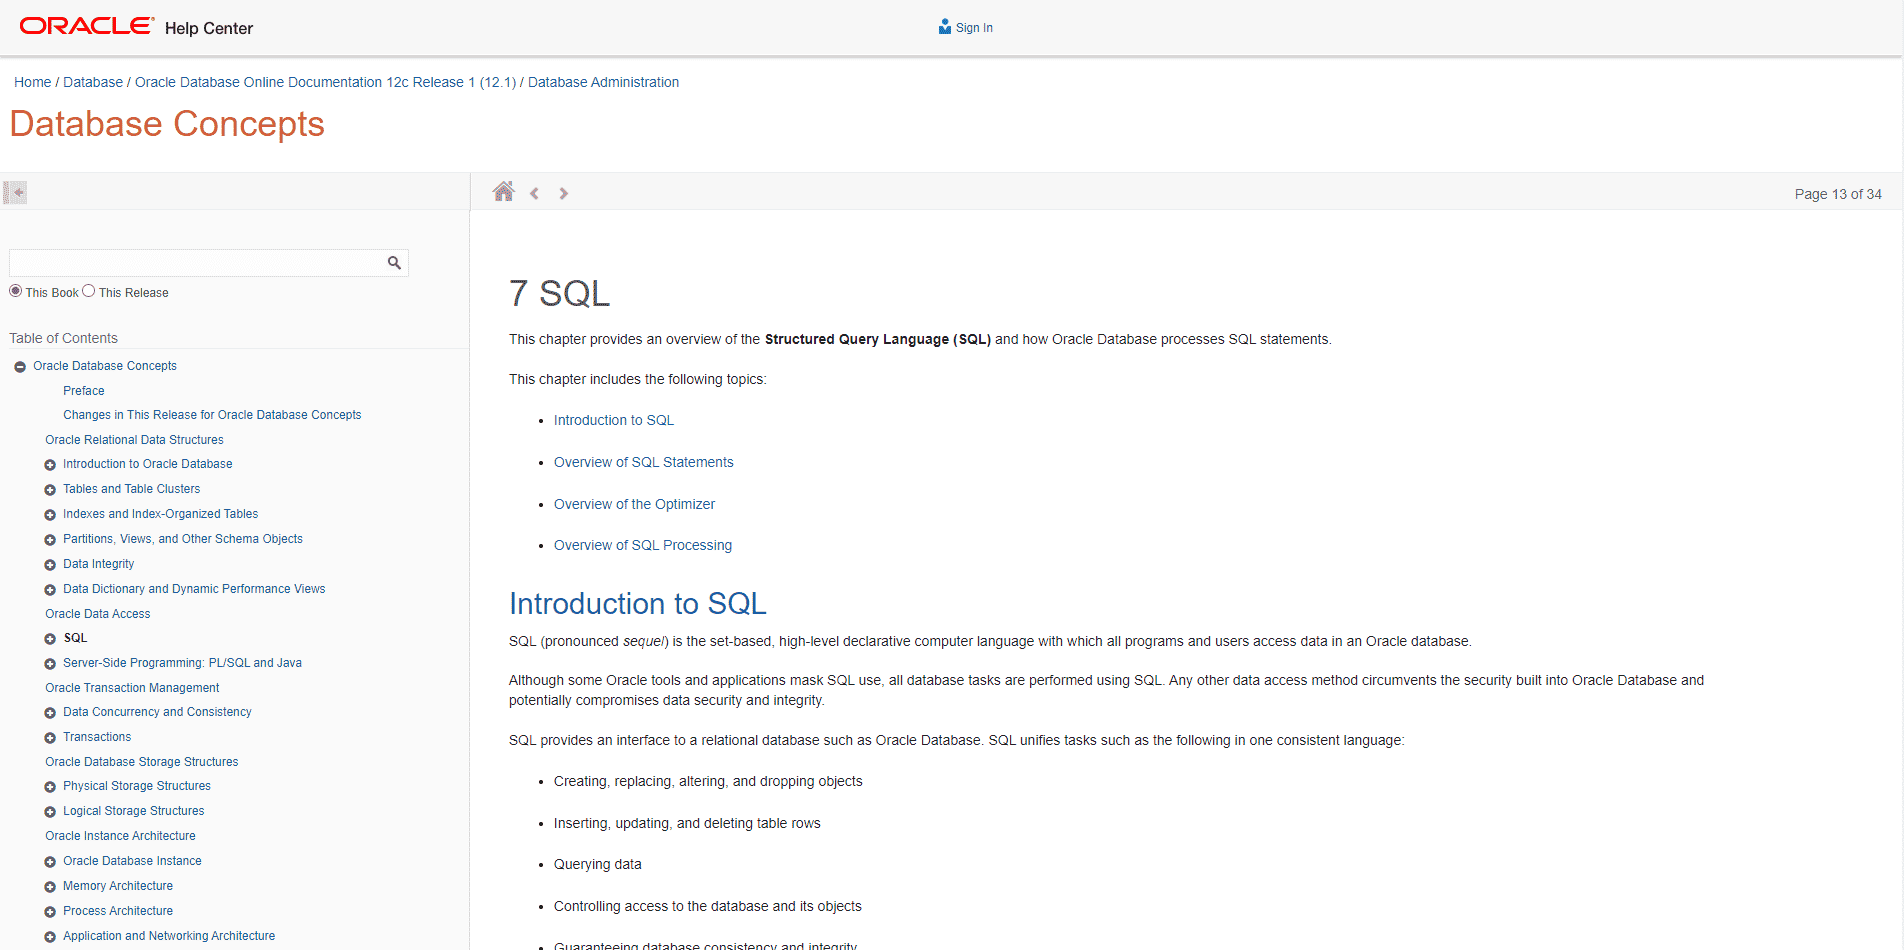Screen dimensions: 1904x950
Task: Open Overview of the Optimizer link
Action: pyautogui.click(x=634, y=504)
